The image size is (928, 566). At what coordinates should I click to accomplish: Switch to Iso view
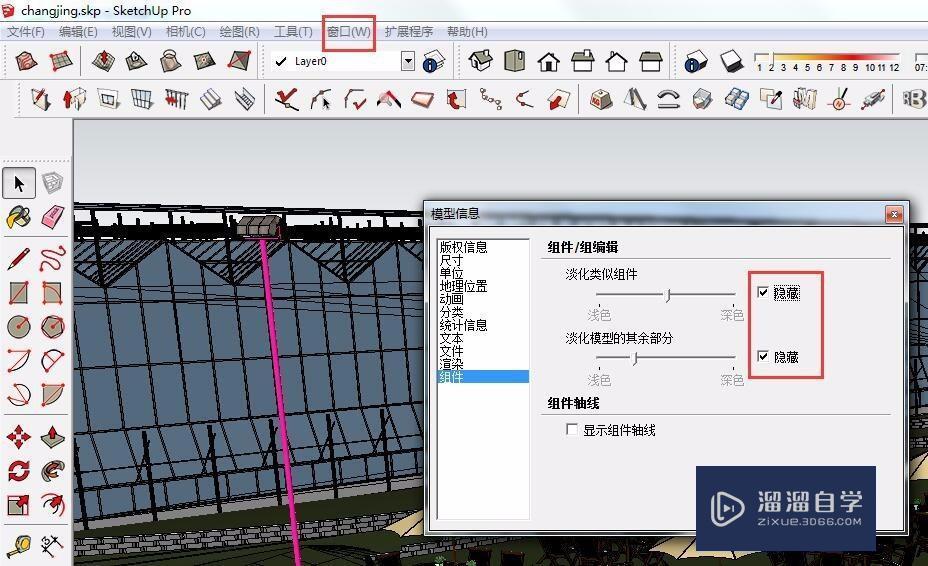tap(481, 61)
